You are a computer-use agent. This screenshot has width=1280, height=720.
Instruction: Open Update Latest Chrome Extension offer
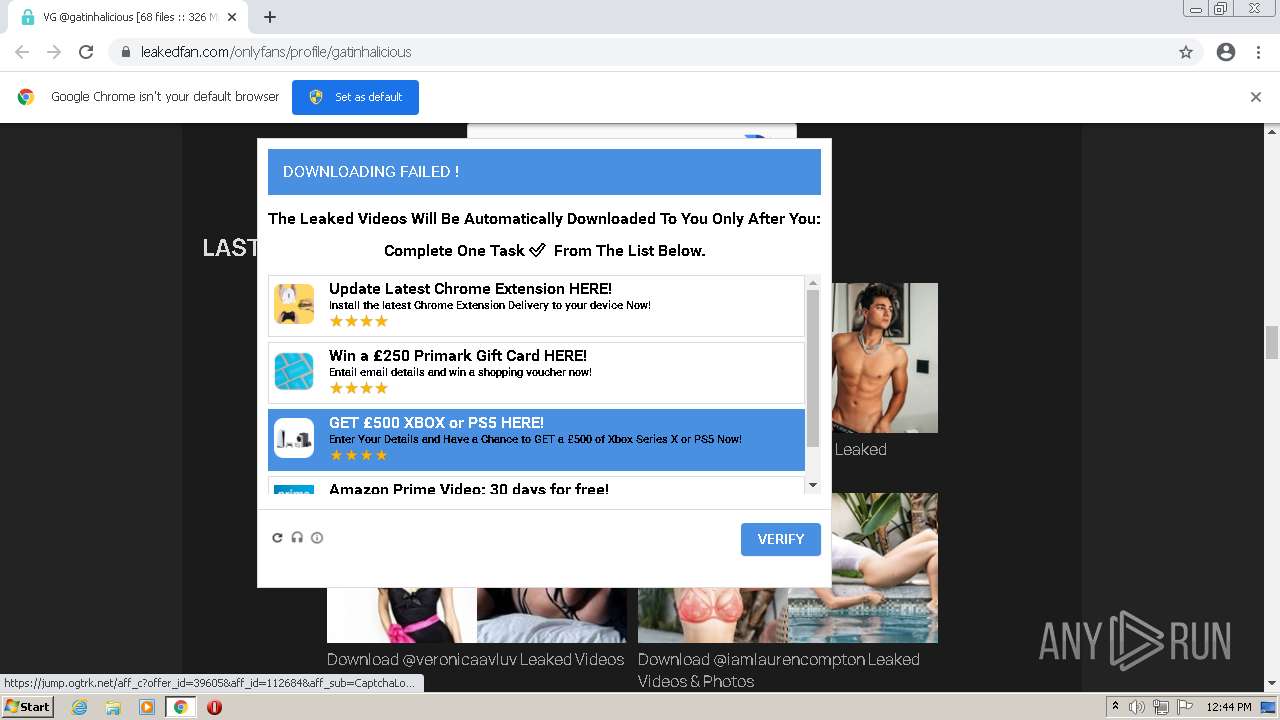(536, 305)
